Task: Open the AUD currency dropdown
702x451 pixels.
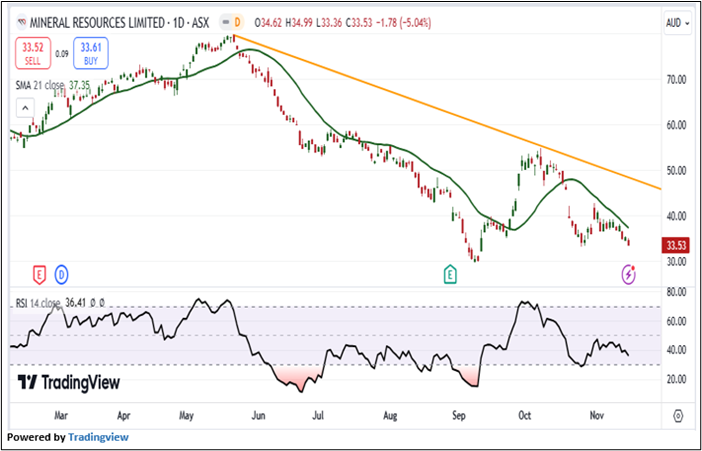Action: (677, 23)
